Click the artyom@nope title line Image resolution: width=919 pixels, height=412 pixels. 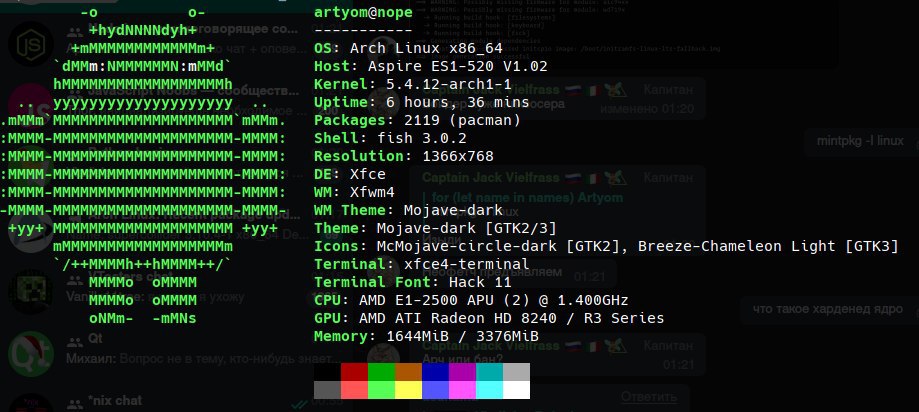tap(363, 13)
